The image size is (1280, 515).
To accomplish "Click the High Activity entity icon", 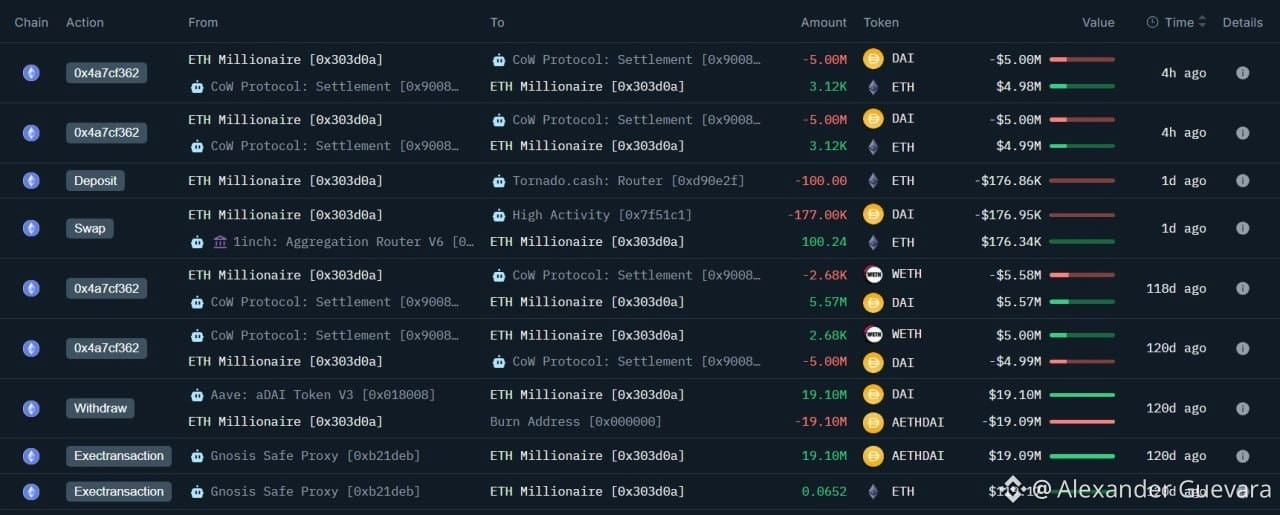I will 499,215.
